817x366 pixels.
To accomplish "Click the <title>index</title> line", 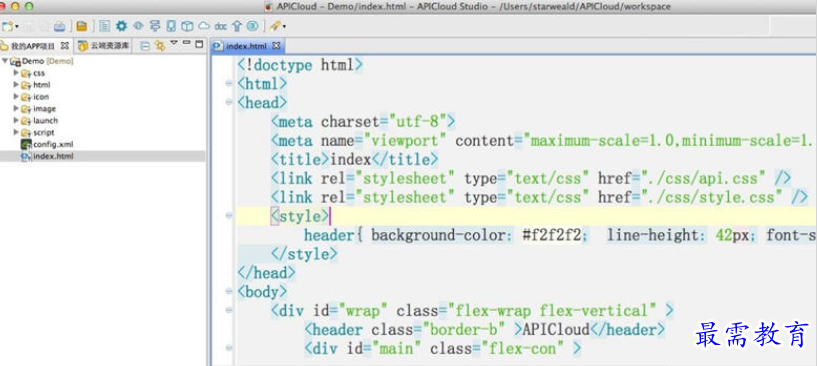I will [354, 160].
